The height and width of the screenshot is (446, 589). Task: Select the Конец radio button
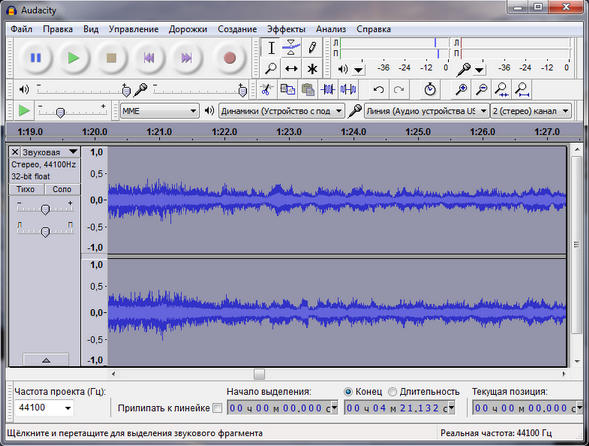click(x=348, y=392)
